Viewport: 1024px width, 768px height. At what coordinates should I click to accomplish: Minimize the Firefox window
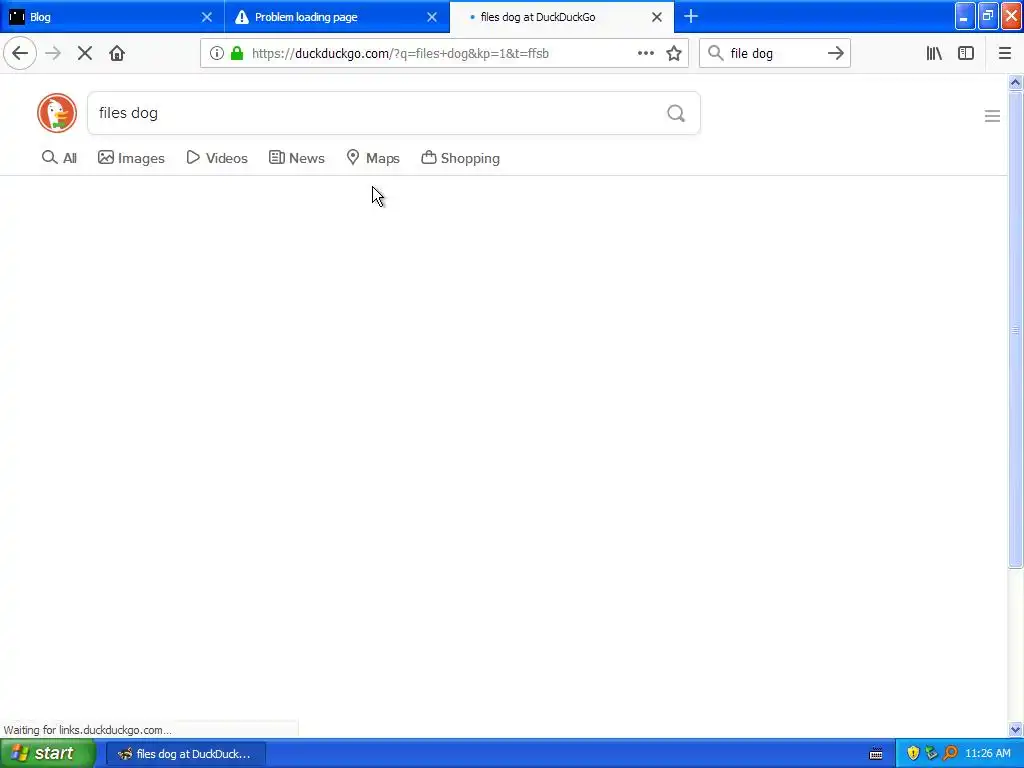point(965,16)
